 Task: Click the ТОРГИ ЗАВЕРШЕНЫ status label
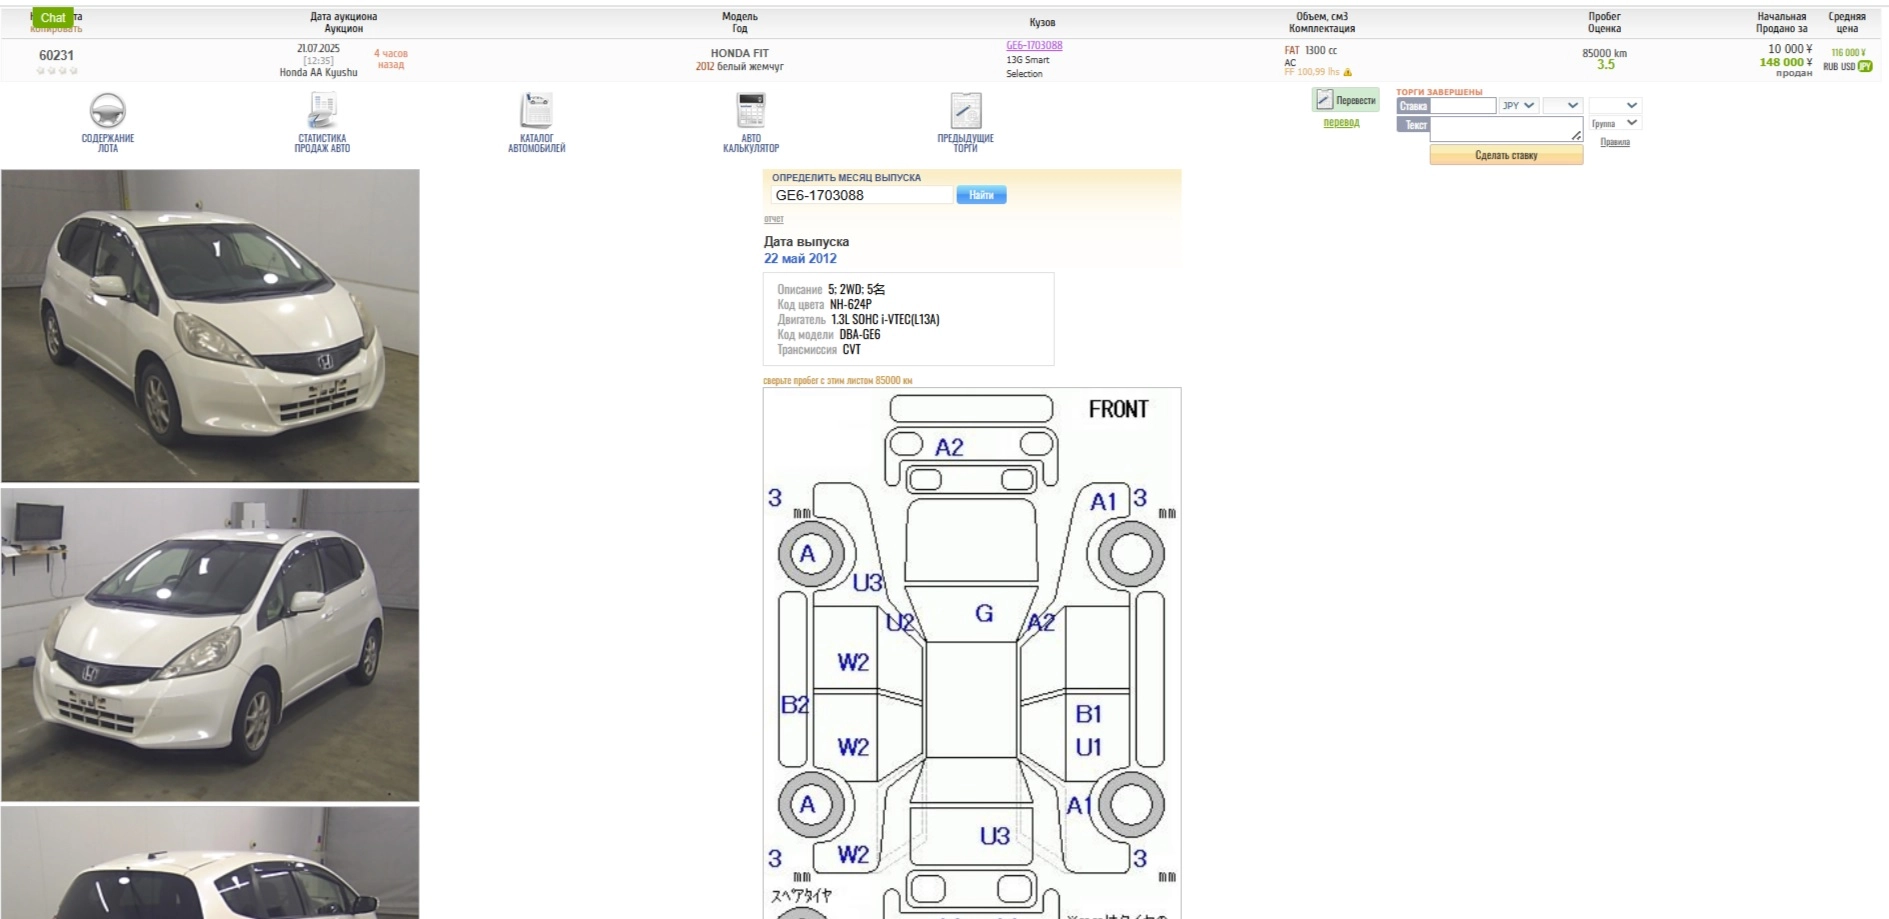tap(1439, 92)
